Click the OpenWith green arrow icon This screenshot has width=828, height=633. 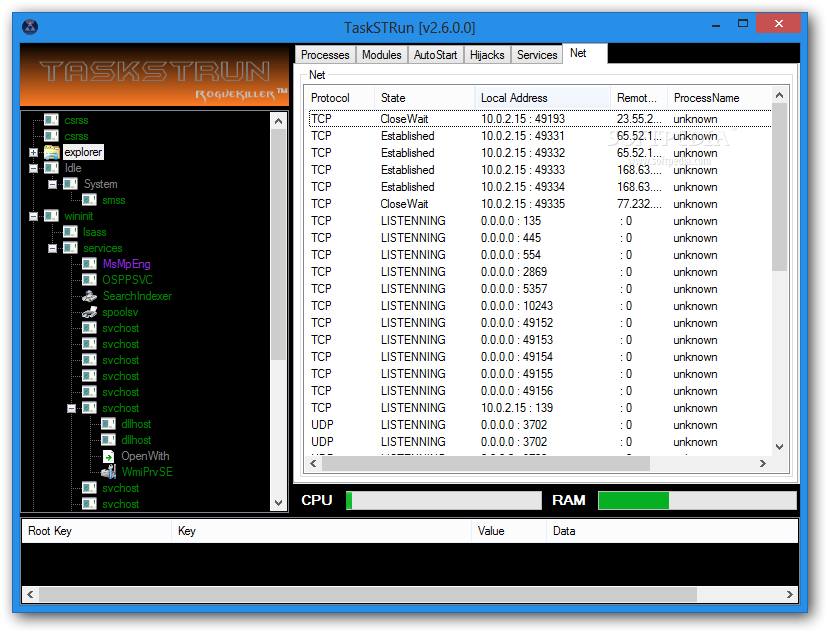(x=108, y=456)
